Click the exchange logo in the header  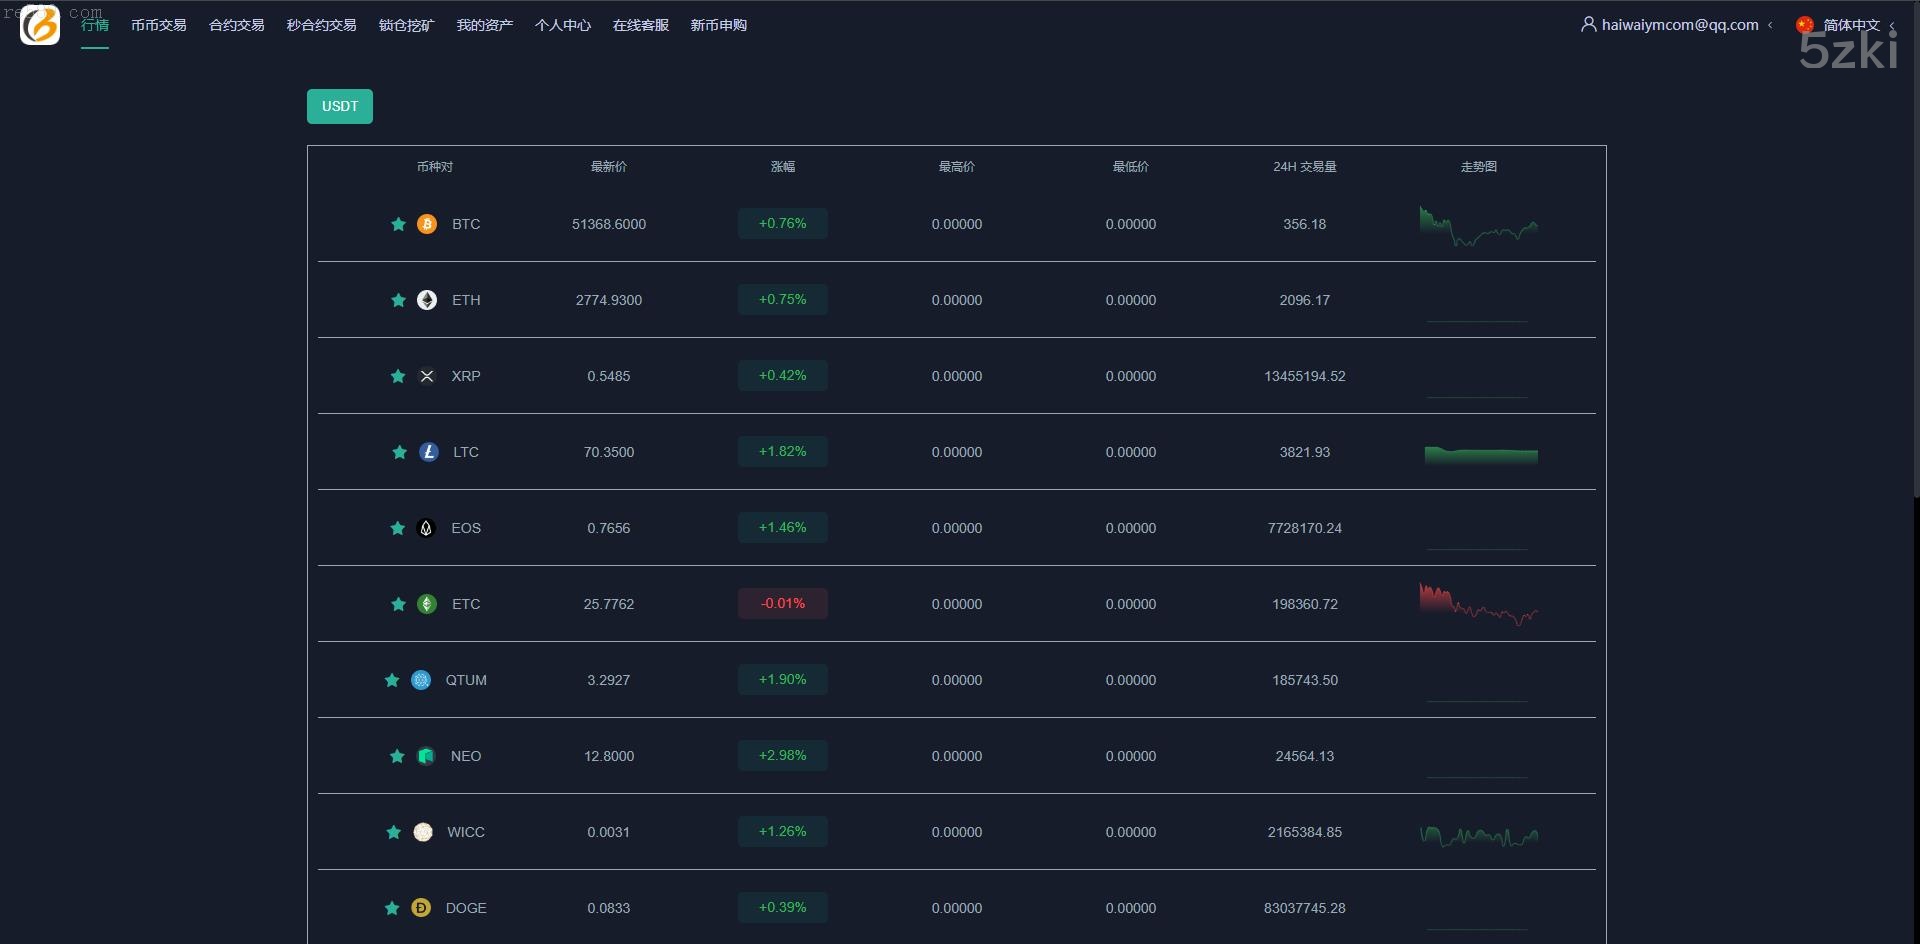(40, 25)
